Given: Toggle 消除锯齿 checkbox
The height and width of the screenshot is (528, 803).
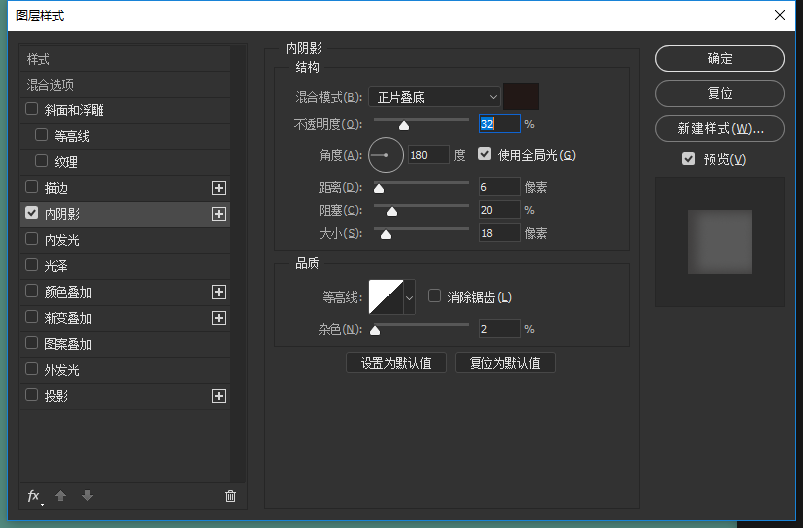Looking at the screenshot, I should coord(434,296).
